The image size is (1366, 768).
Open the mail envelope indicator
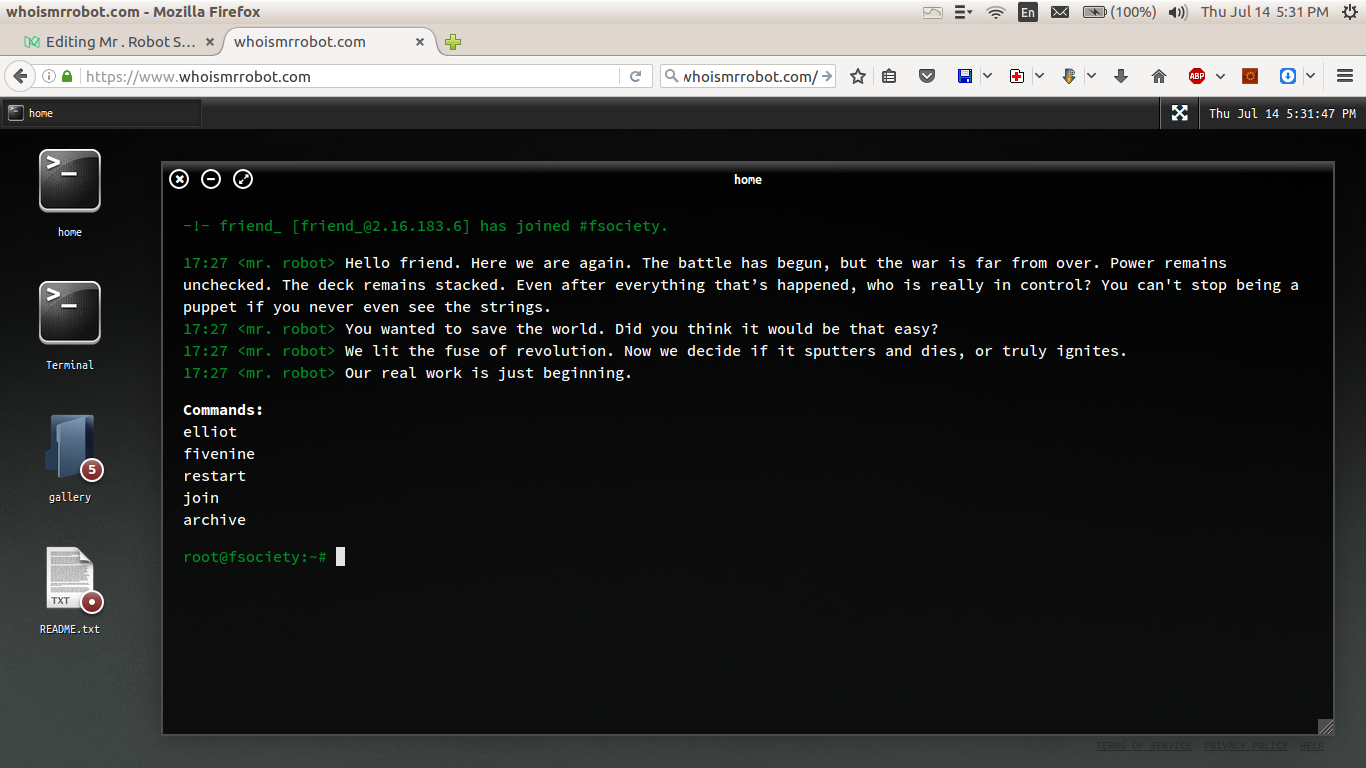(x=1060, y=12)
